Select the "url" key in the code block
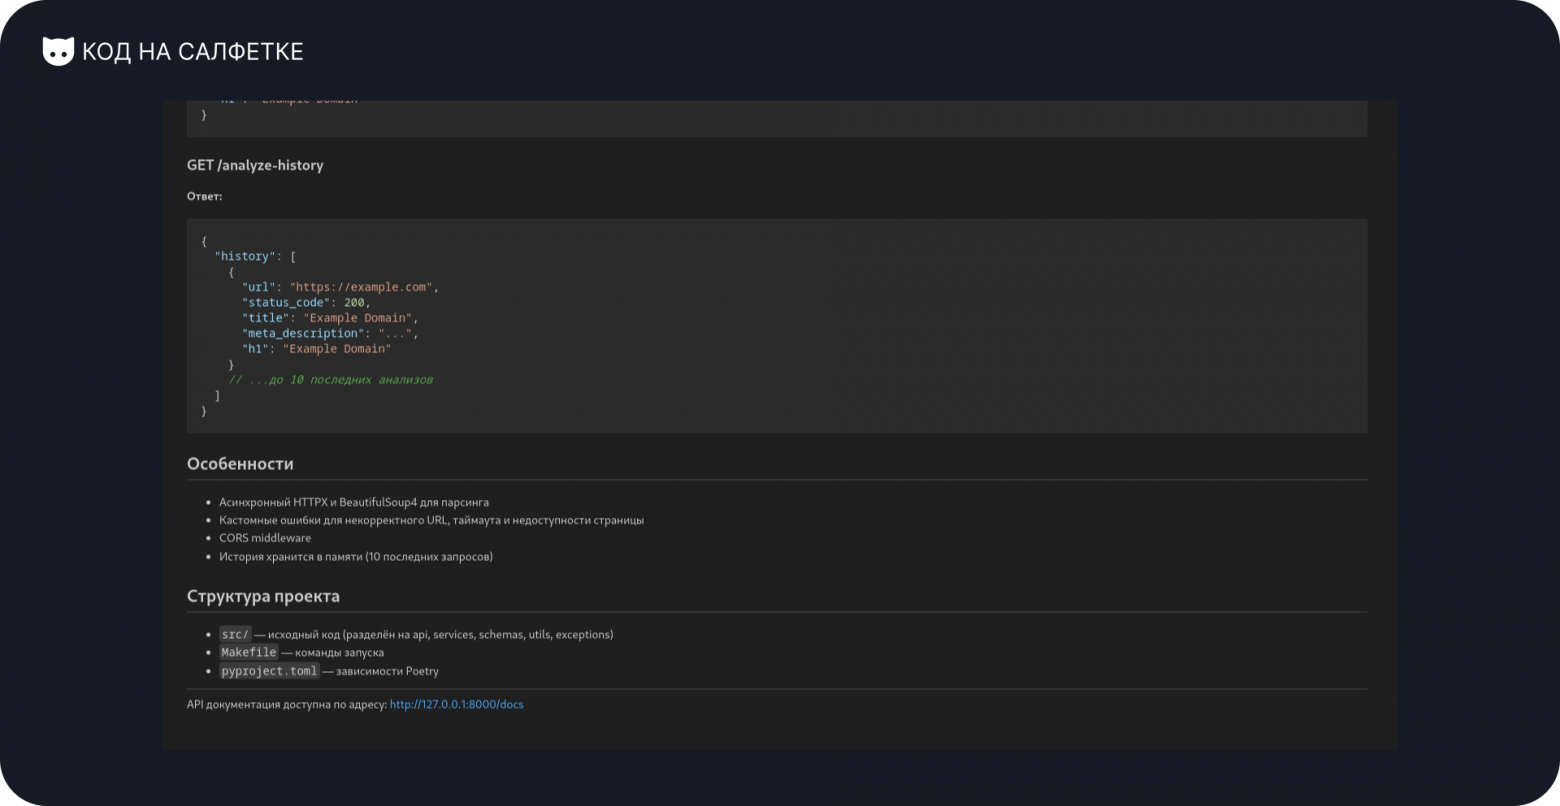 click(259, 287)
